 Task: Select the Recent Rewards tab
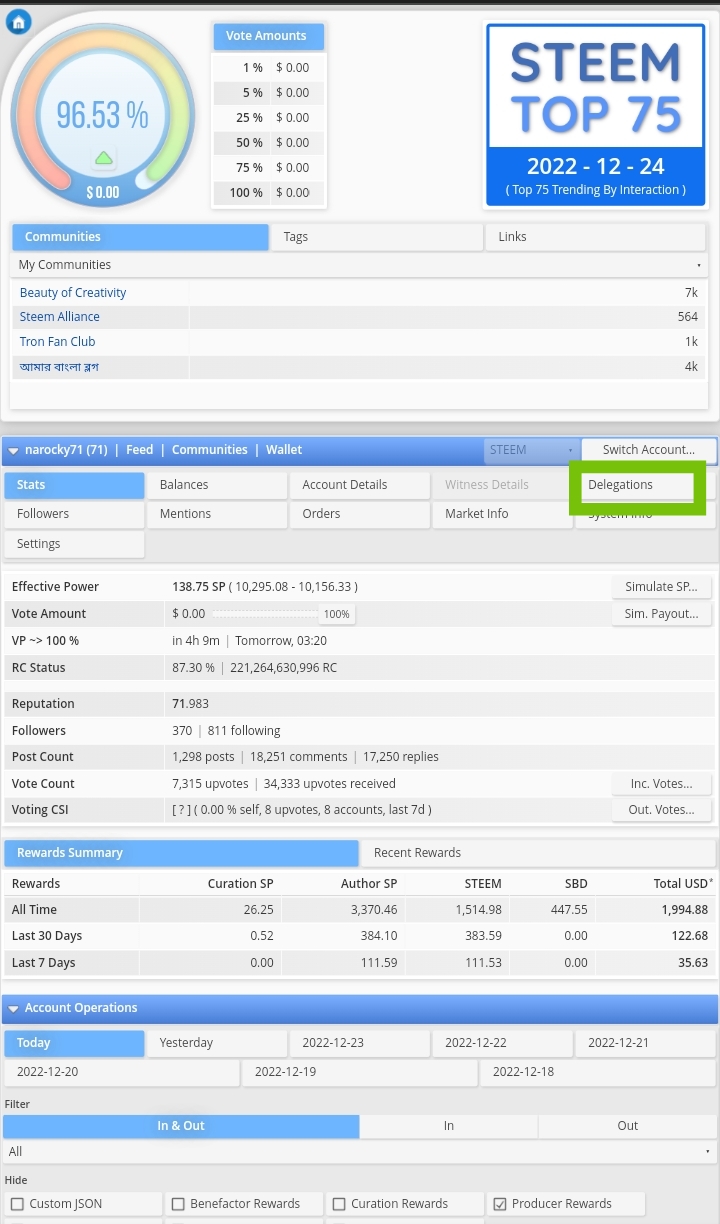pos(537,853)
